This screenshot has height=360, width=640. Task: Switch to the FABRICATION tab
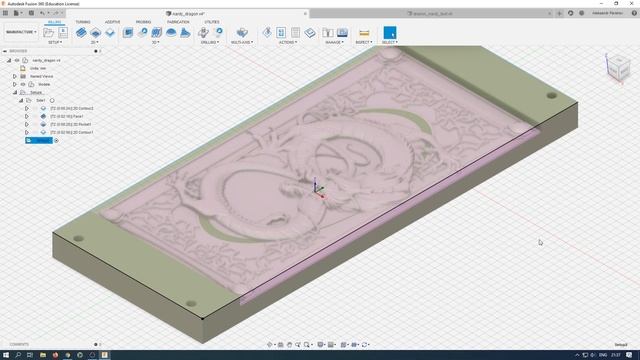pyautogui.click(x=178, y=22)
